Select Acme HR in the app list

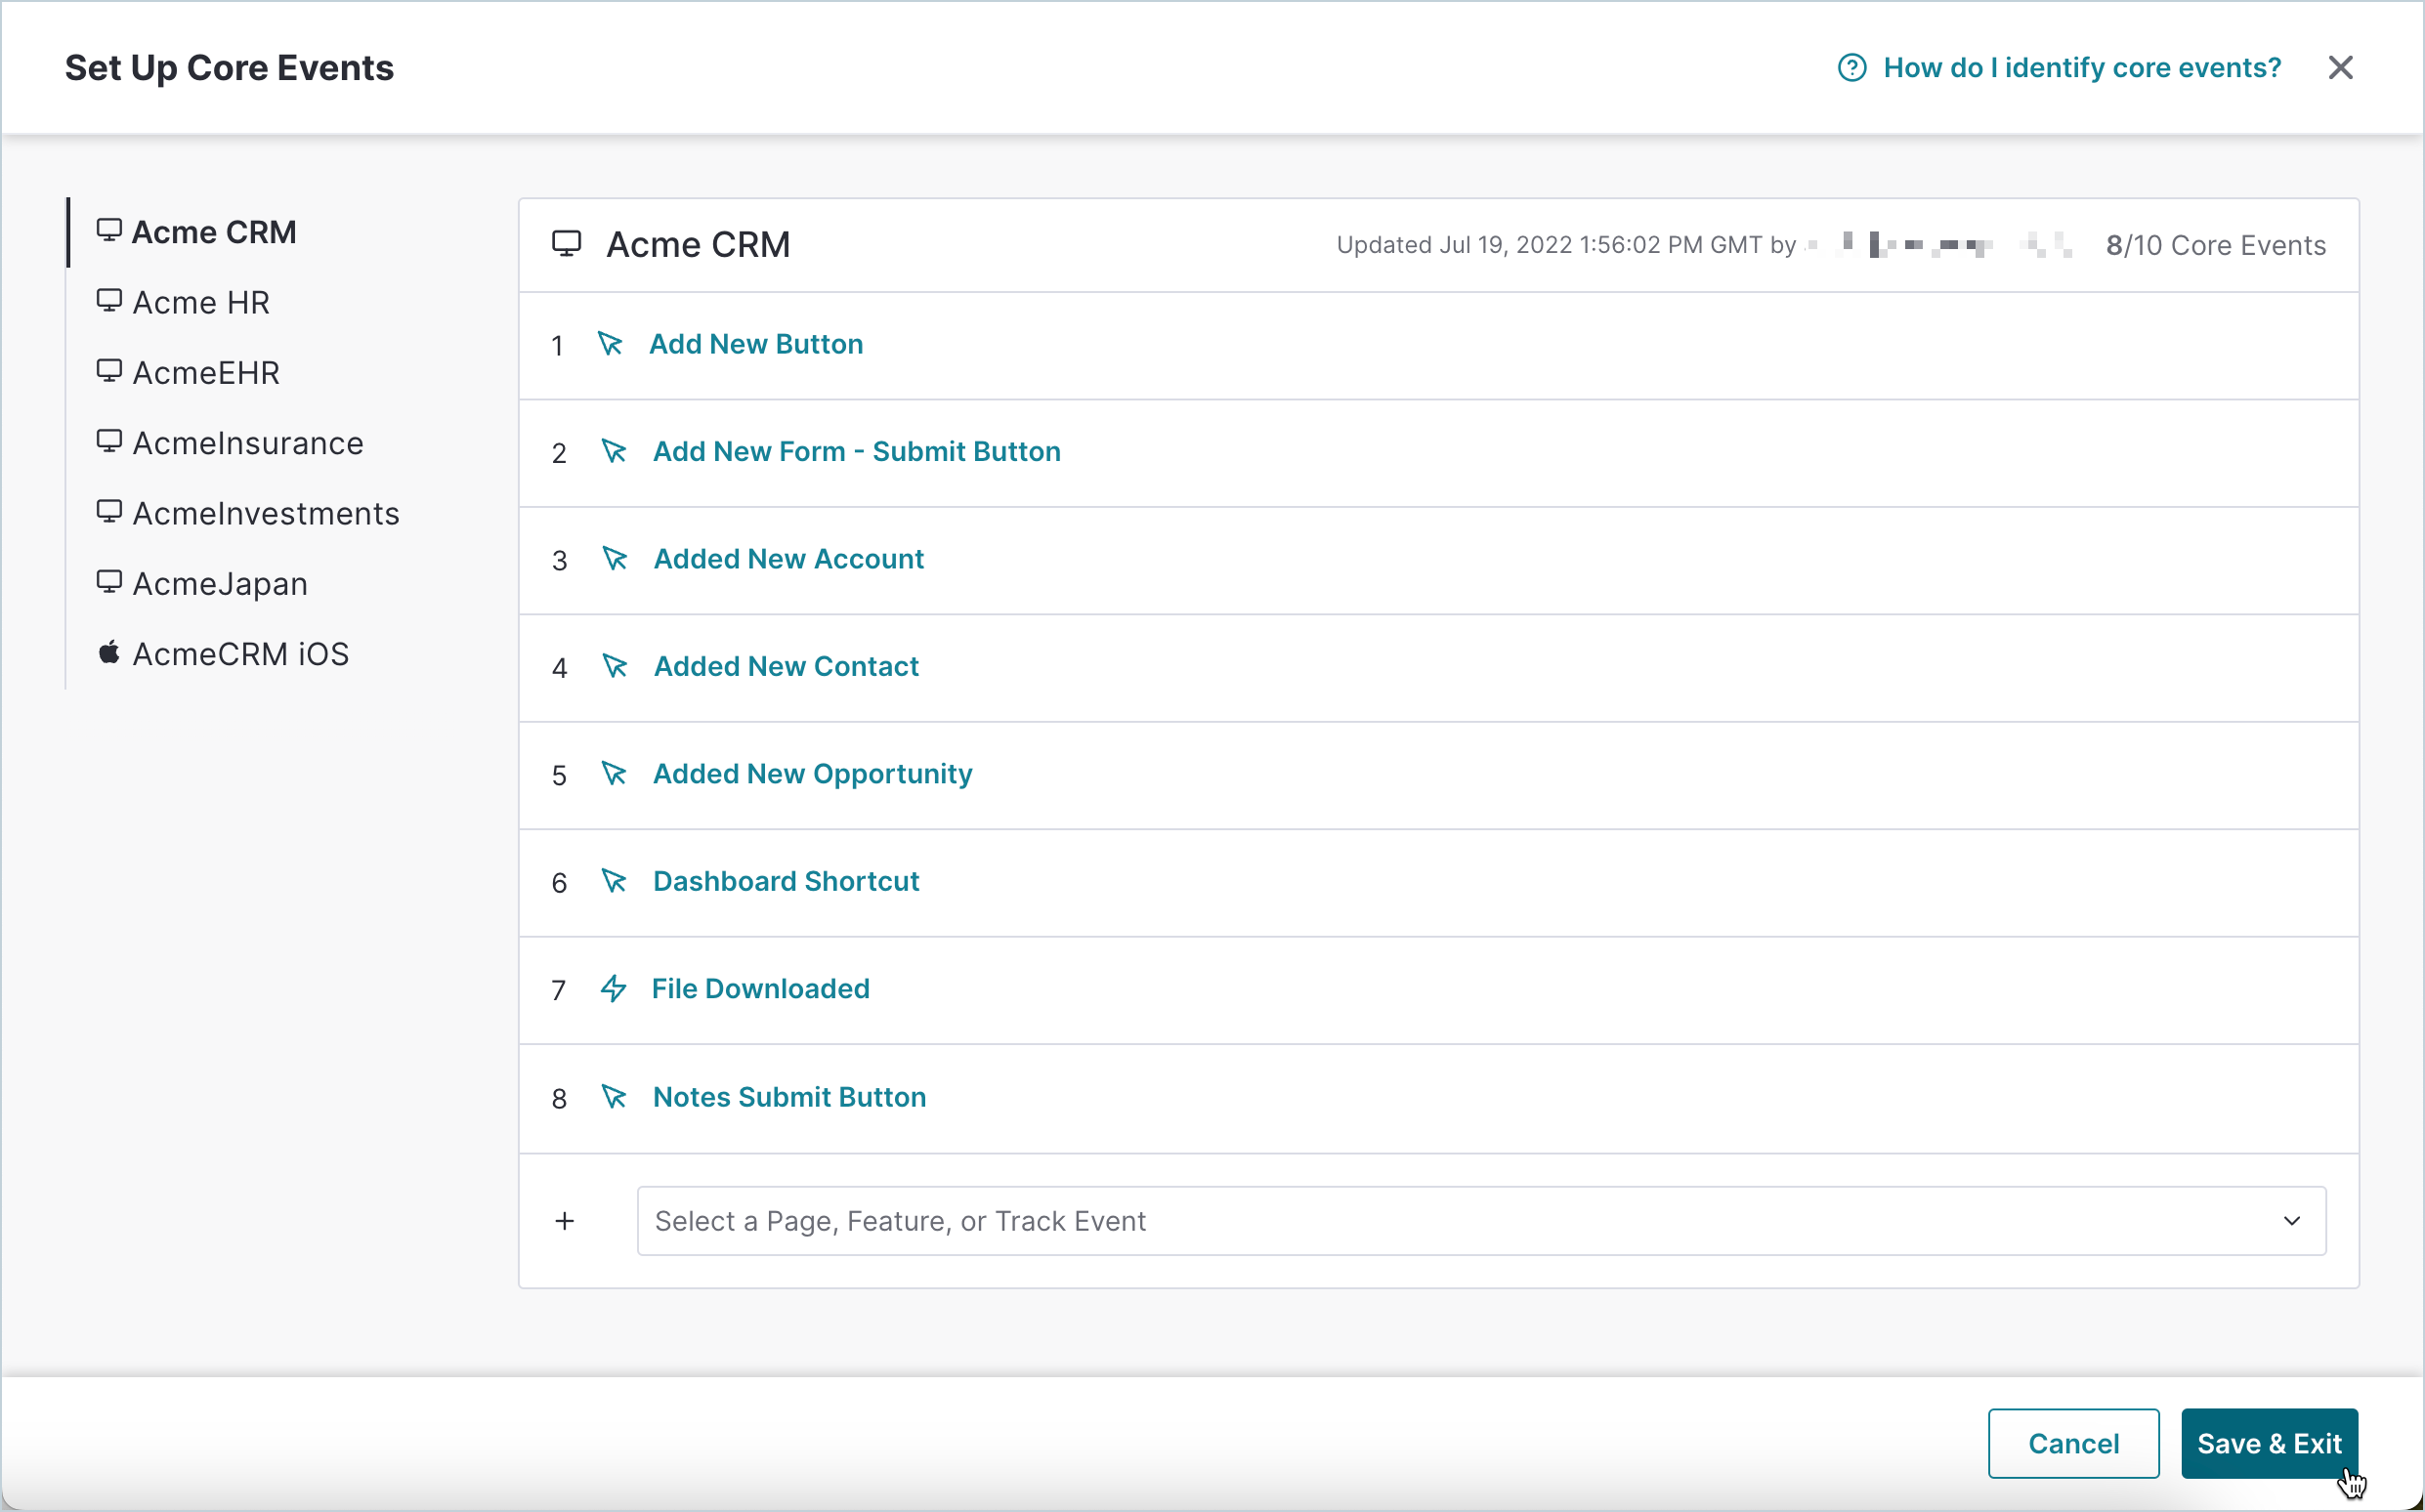pyautogui.click(x=201, y=302)
